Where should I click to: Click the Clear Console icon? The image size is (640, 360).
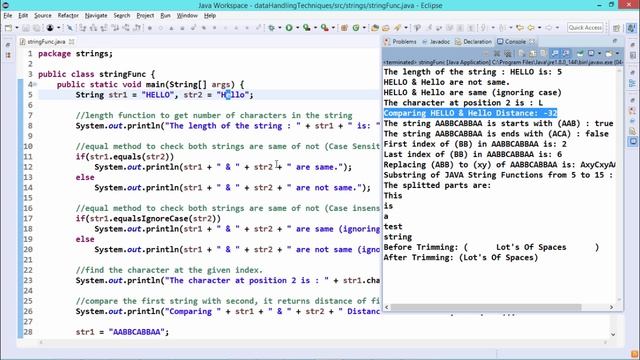pyautogui.click(x=522, y=53)
